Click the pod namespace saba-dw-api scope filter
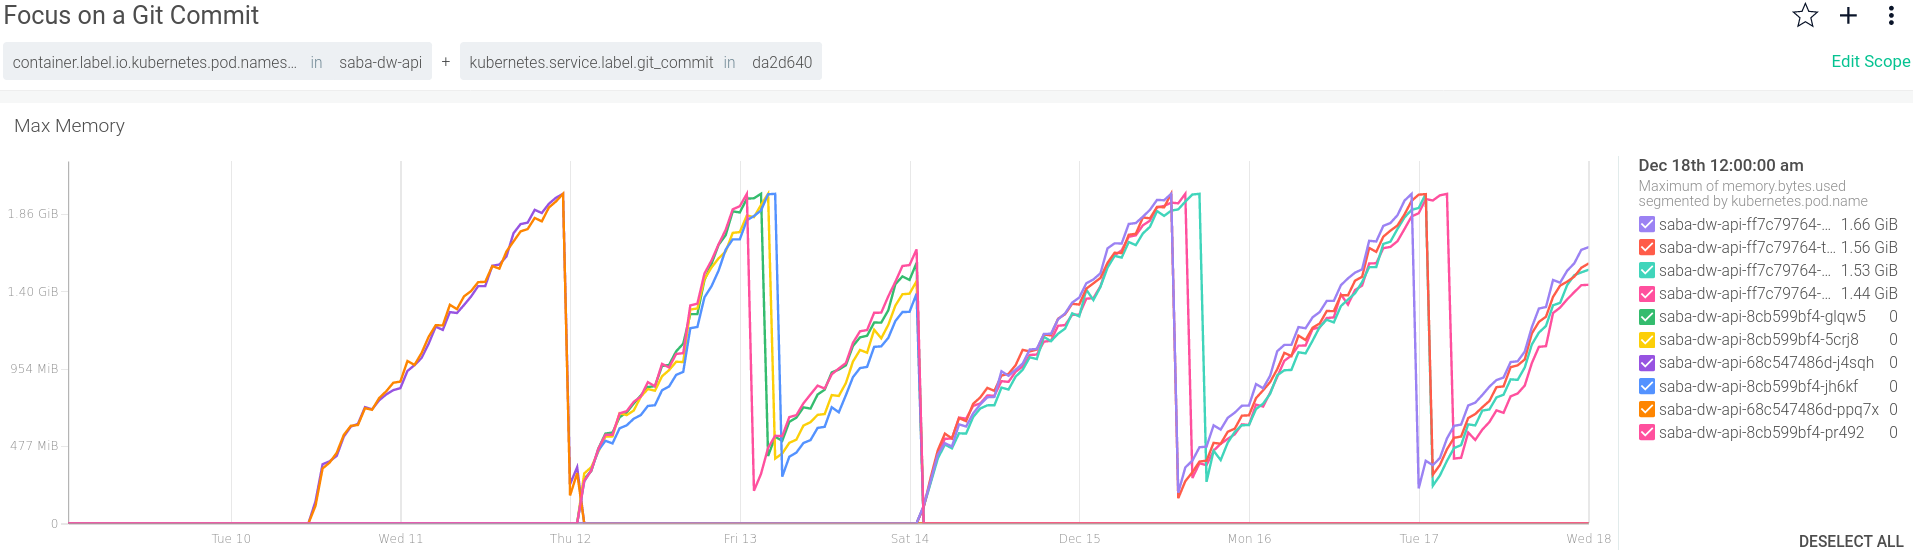The image size is (1913, 550). pos(217,62)
